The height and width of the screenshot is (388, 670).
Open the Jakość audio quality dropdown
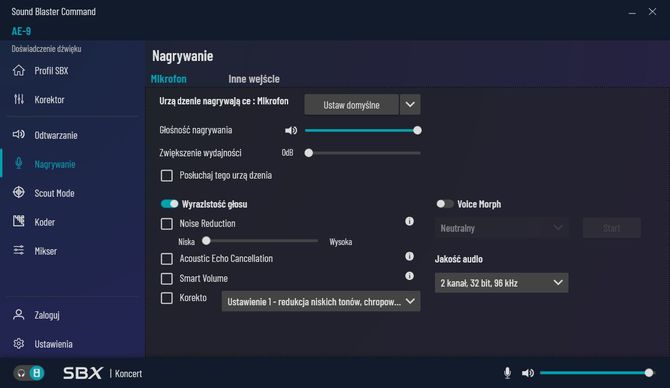pos(502,283)
